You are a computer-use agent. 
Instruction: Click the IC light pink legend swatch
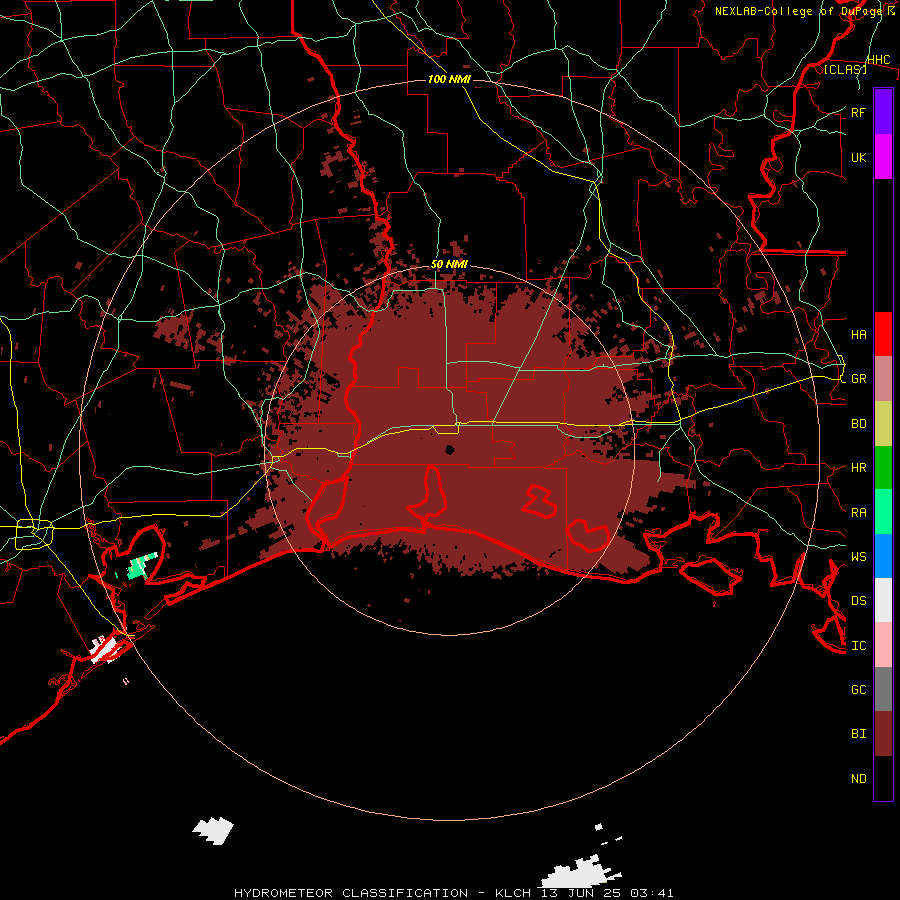pyautogui.click(x=883, y=645)
